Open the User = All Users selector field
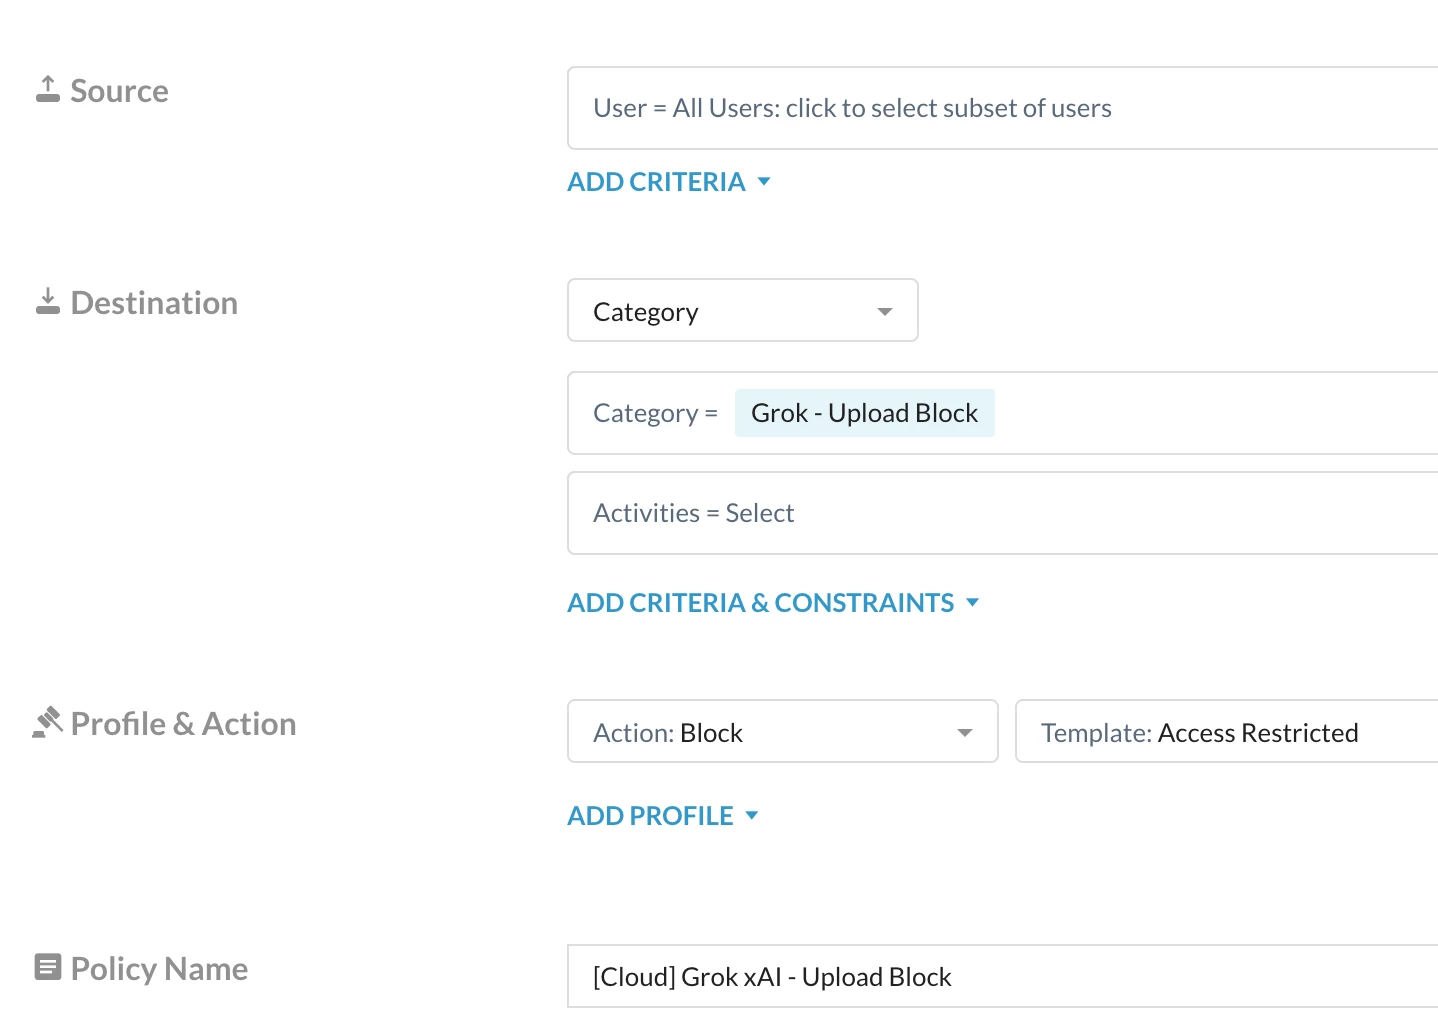1438x1034 pixels. (x=1003, y=108)
